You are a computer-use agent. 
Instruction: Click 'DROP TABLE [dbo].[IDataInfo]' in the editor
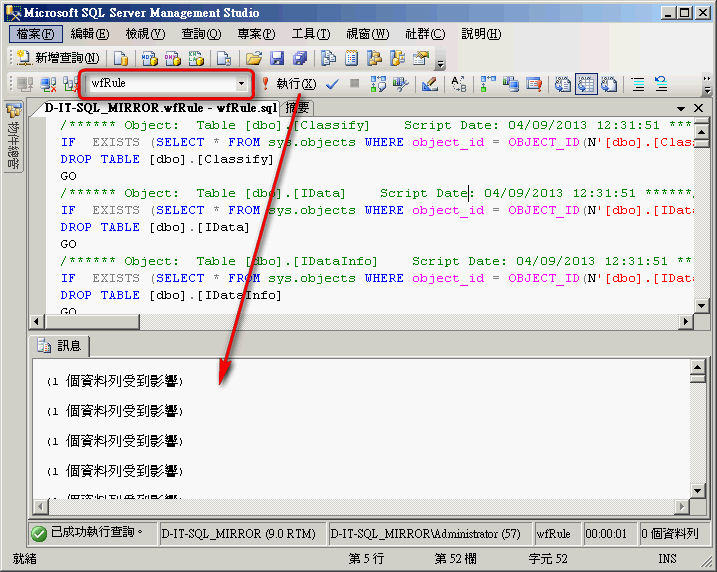171,295
